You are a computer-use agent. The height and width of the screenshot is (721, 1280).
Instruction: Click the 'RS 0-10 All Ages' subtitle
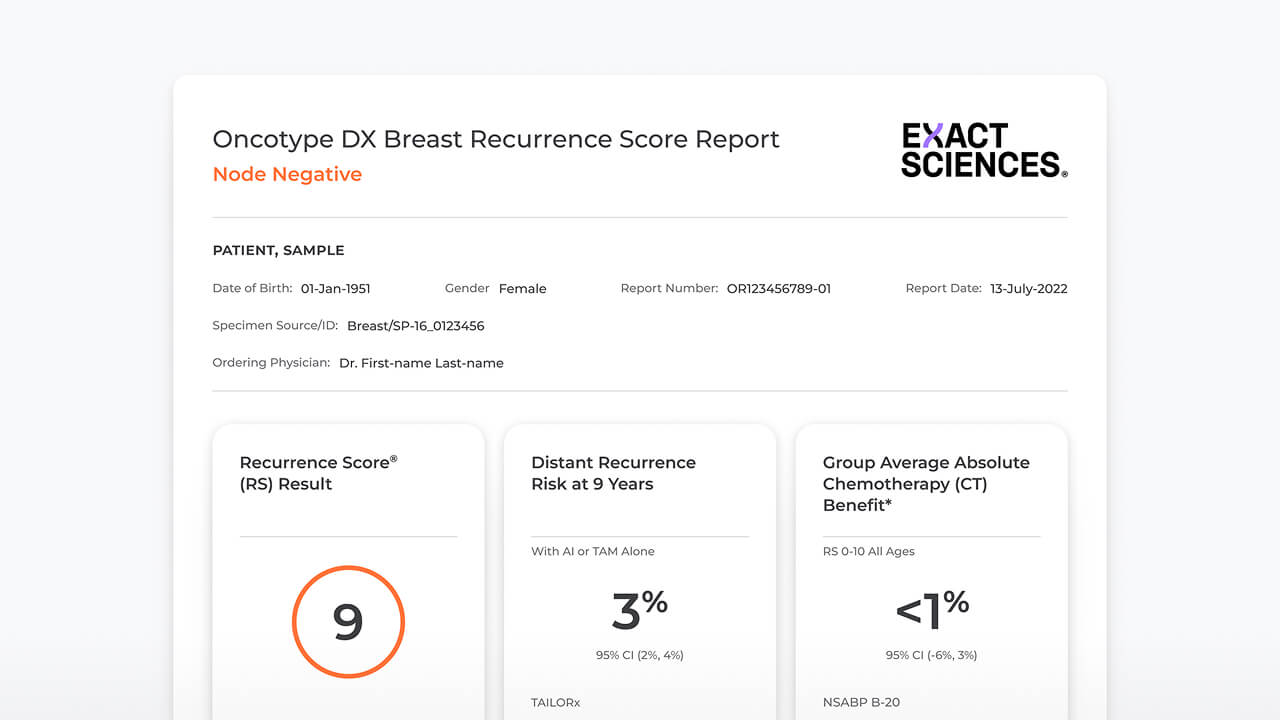point(868,551)
